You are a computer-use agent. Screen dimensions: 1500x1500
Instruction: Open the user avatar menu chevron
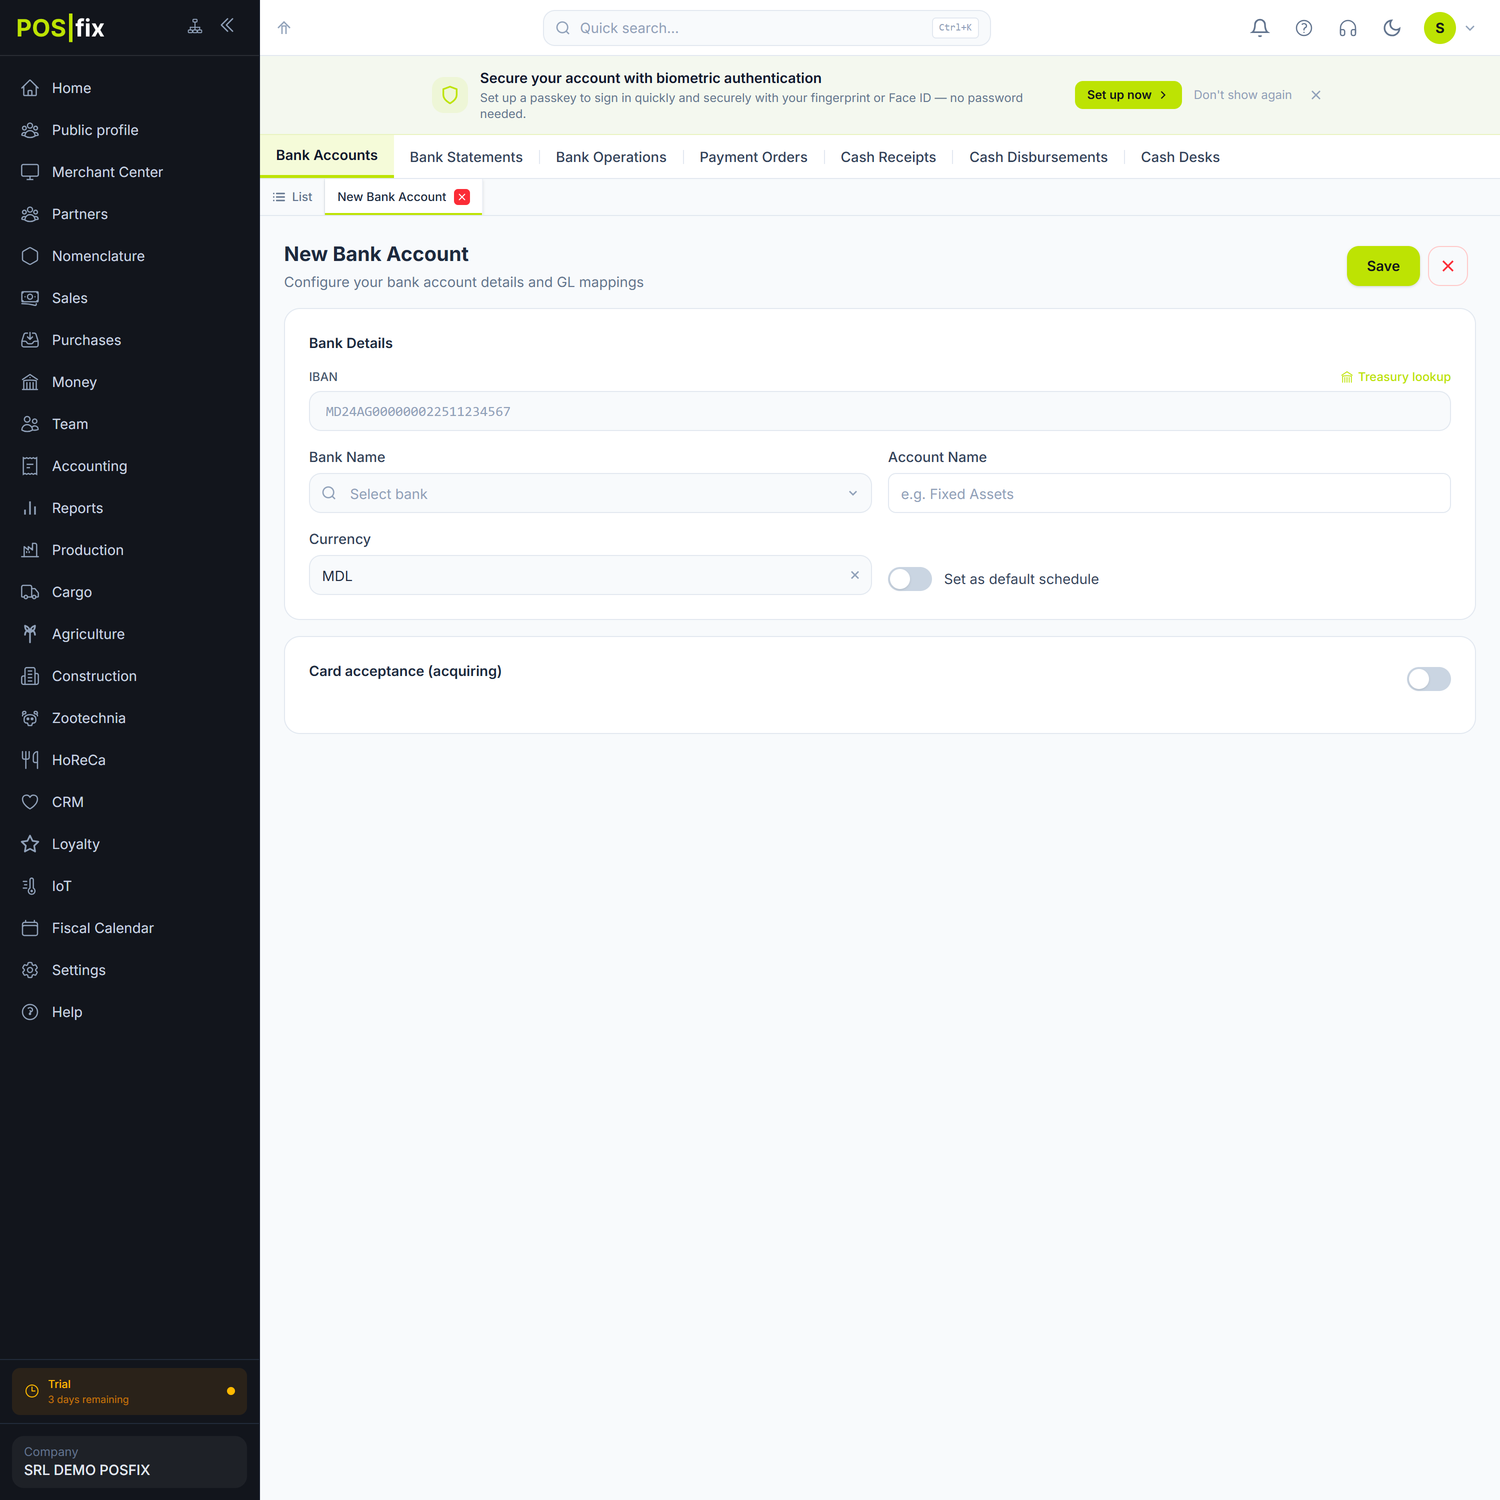[1470, 28]
